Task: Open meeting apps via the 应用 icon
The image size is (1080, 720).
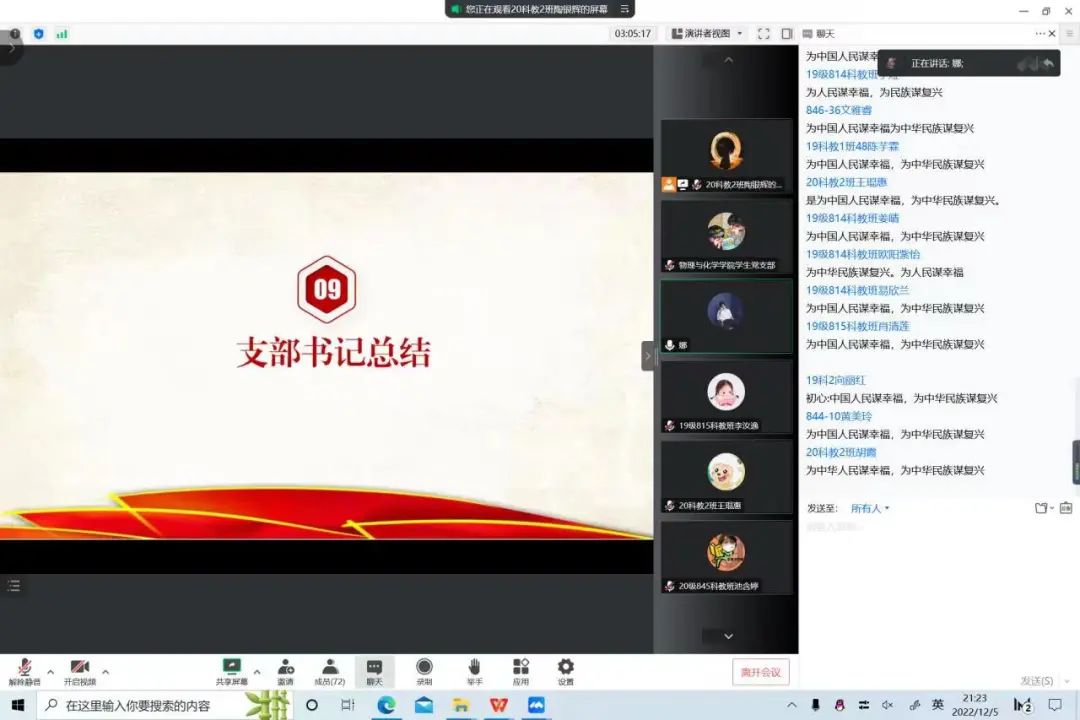Action: click(520, 670)
